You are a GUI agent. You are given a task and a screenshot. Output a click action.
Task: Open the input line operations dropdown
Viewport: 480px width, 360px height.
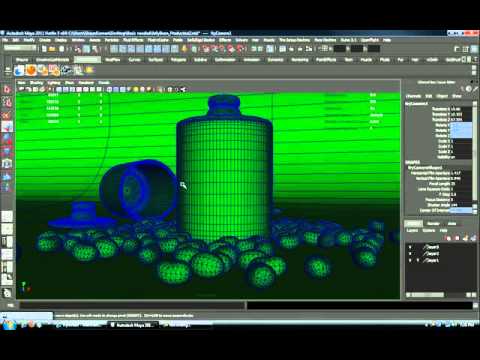(326, 49)
